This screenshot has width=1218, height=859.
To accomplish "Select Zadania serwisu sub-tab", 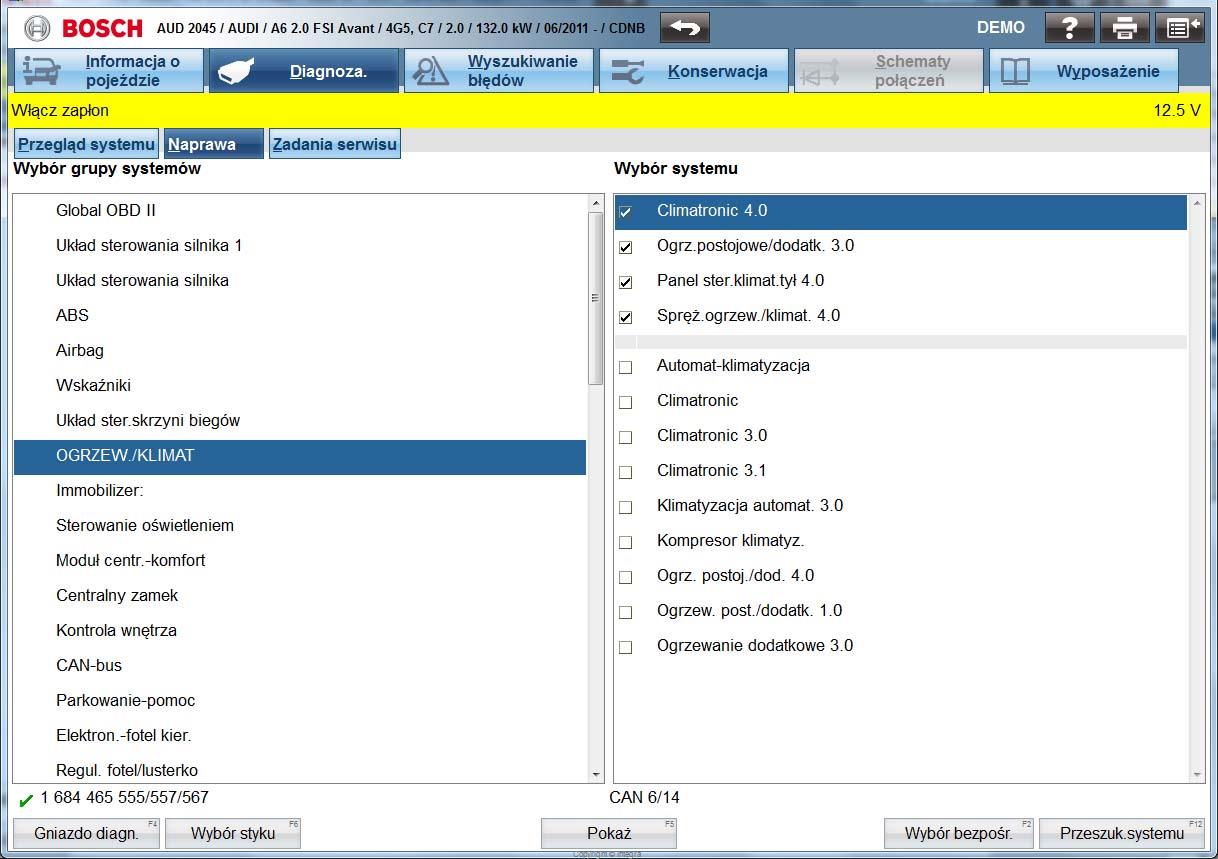I will point(335,144).
